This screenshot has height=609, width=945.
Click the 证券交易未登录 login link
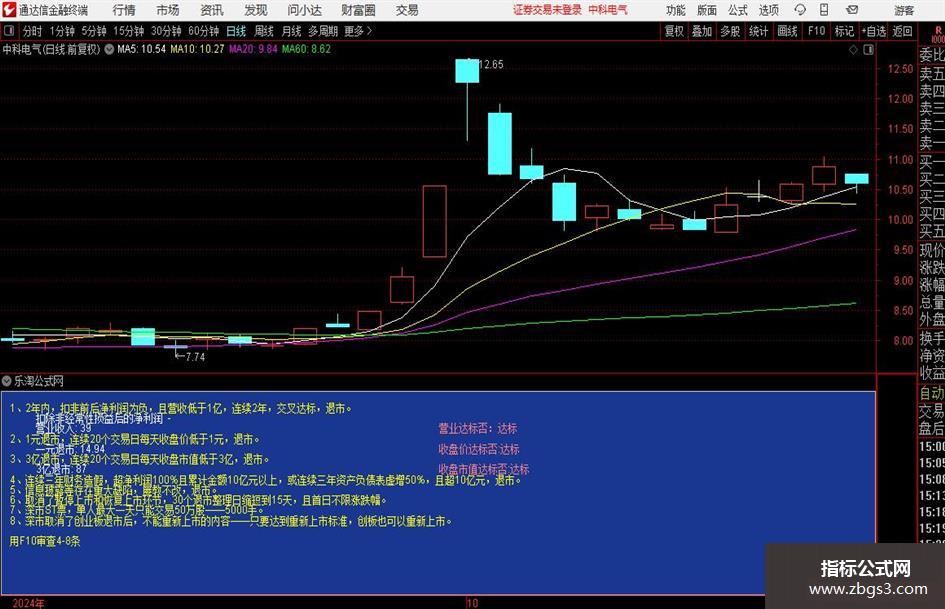(547, 10)
